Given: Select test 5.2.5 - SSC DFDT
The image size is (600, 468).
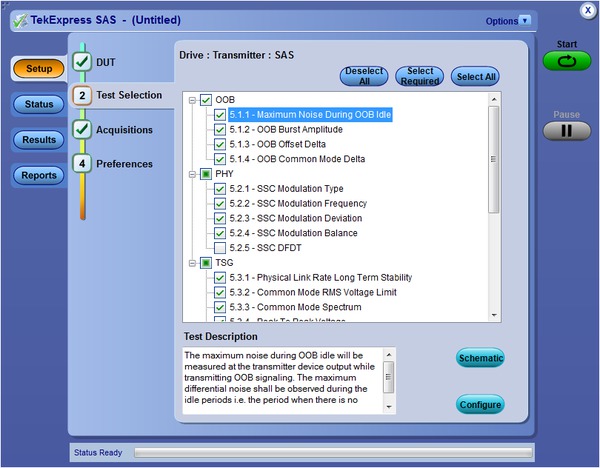Looking at the screenshot, I should [265, 248].
